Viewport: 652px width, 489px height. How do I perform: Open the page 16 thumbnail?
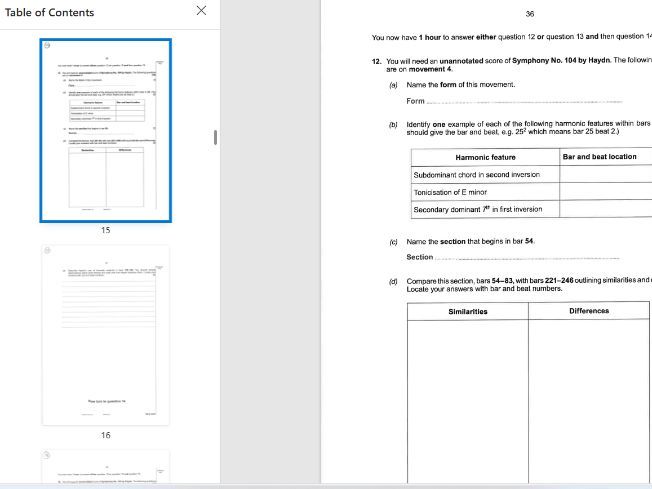click(x=105, y=333)
